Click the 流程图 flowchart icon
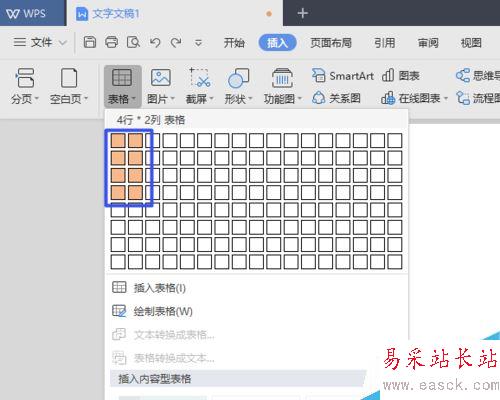 pos(463,98)
